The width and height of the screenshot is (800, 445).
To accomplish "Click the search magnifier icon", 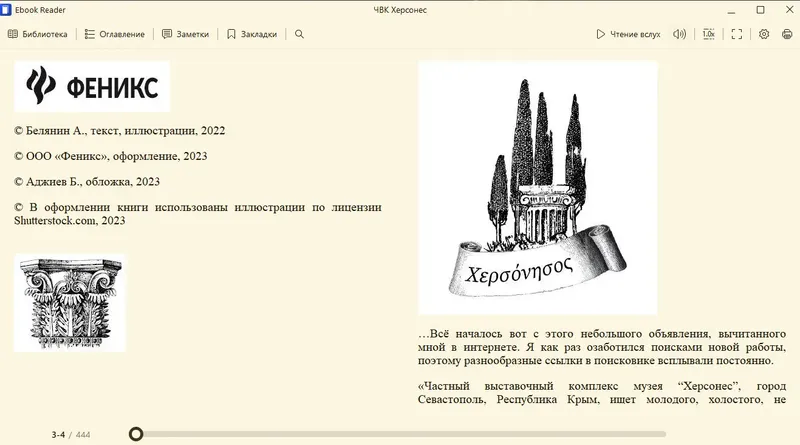I will [299, 34].
